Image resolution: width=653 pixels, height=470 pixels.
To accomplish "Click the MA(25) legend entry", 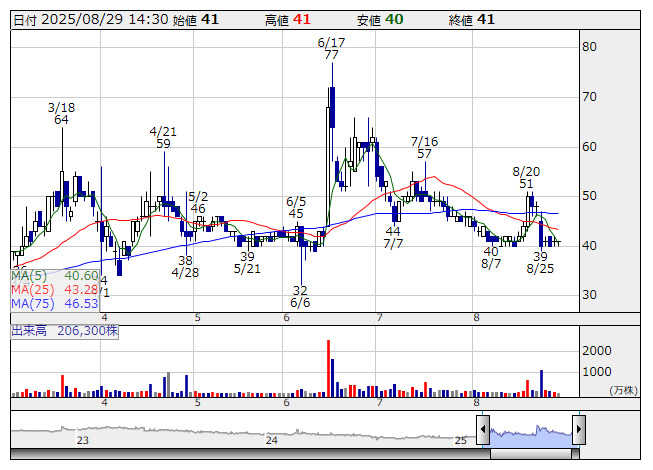I will click(x=55, y=290).
